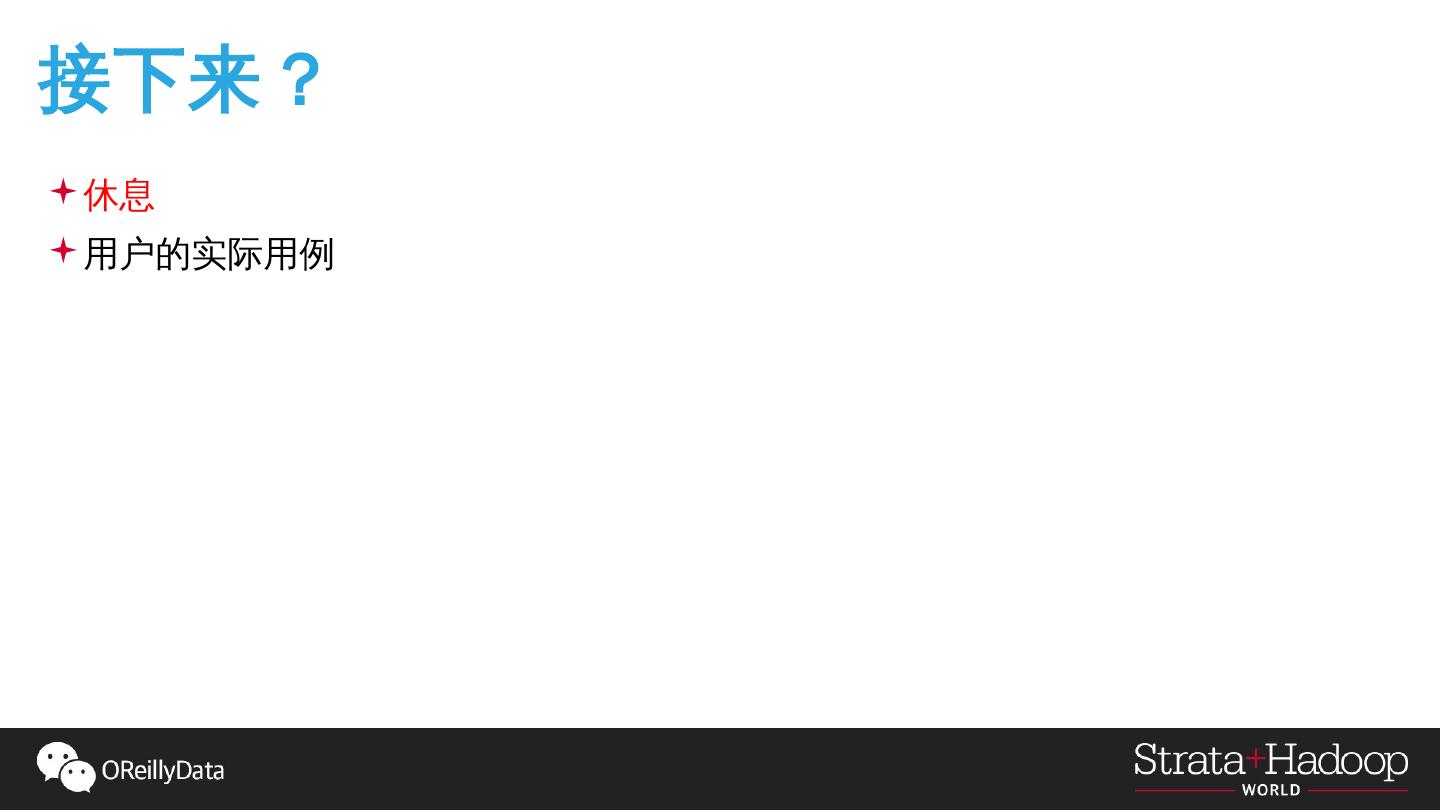Select the red 休息 bullet text

(x=119, y=195)
